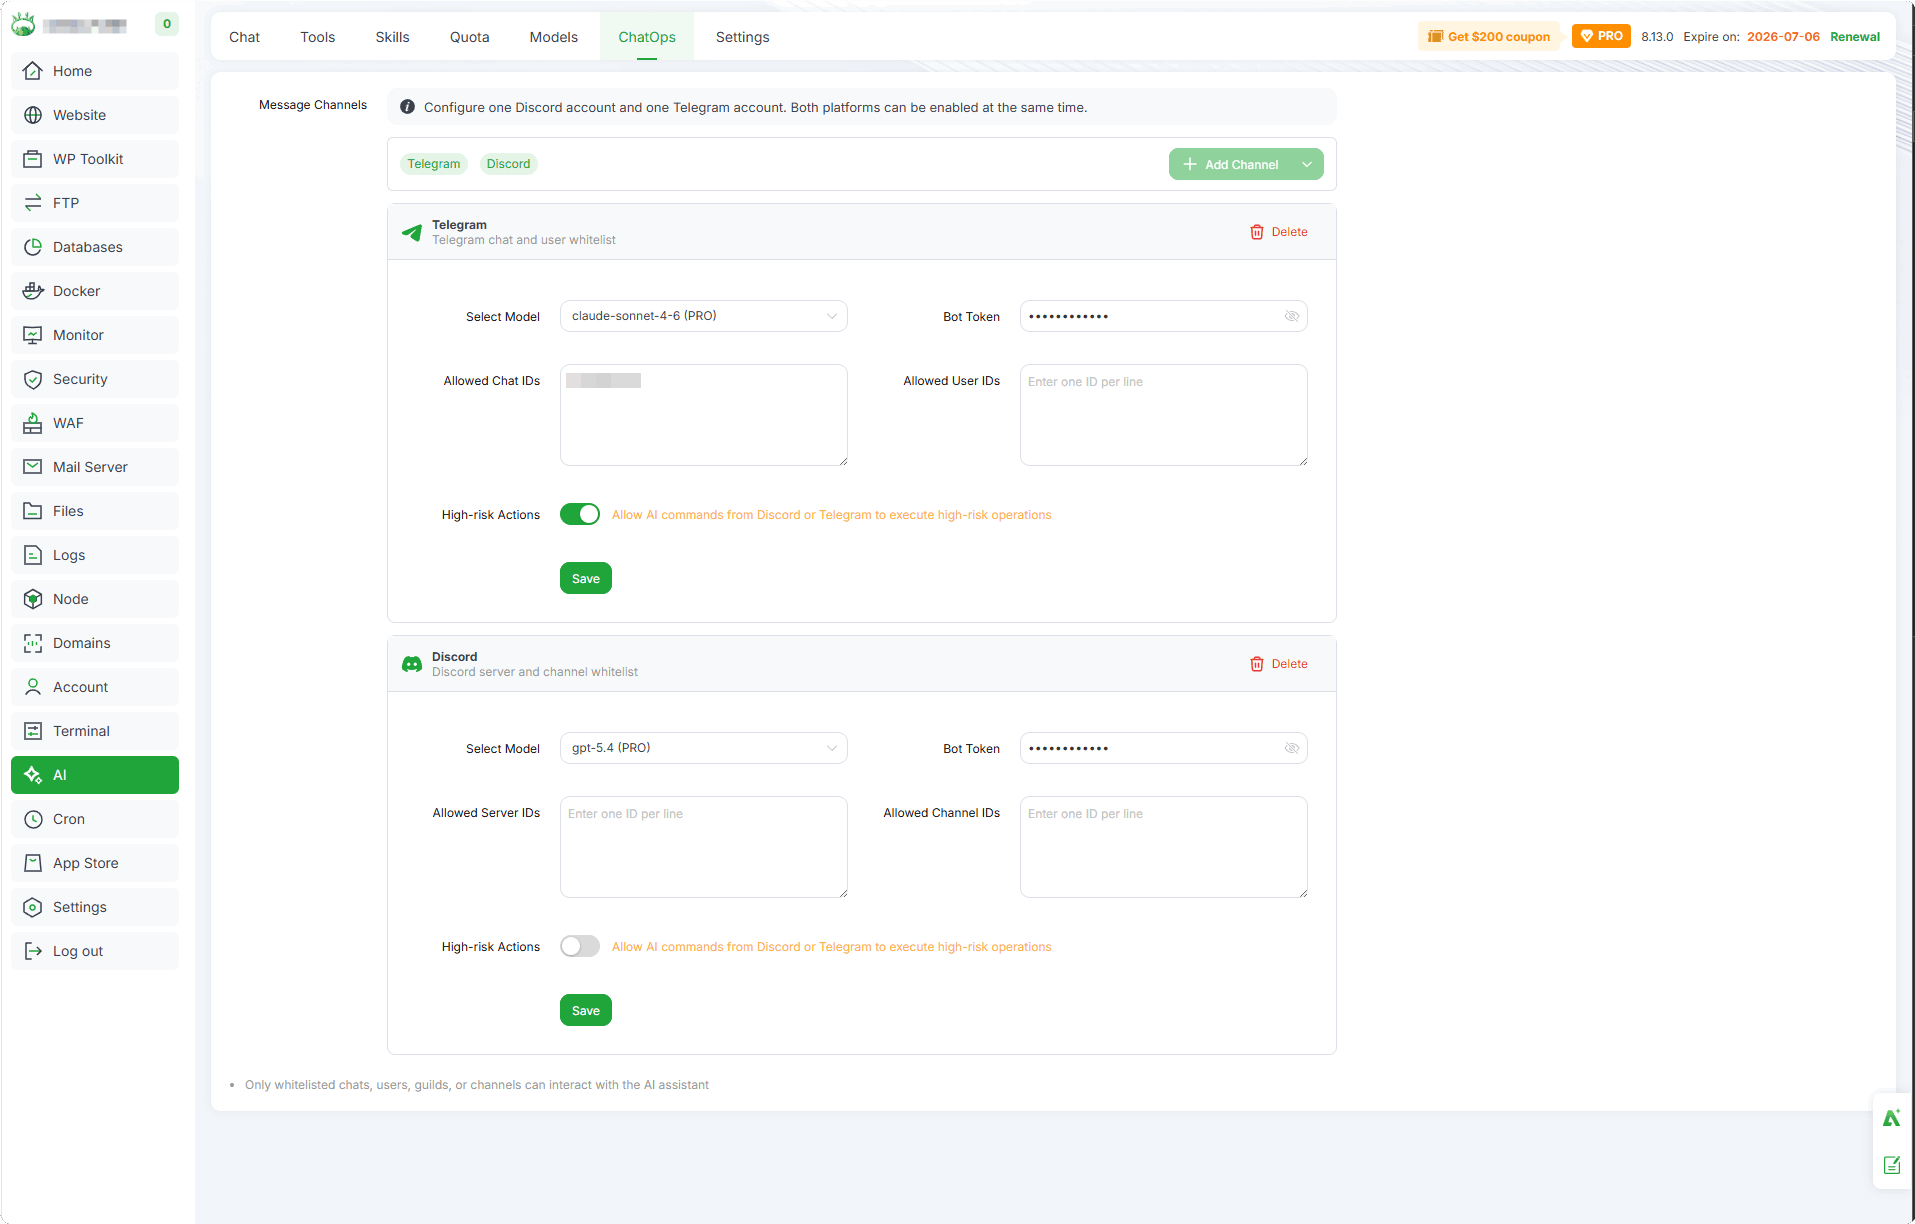Focus the Telegram Allowed User IDs box

click(x=1164, y=415)
